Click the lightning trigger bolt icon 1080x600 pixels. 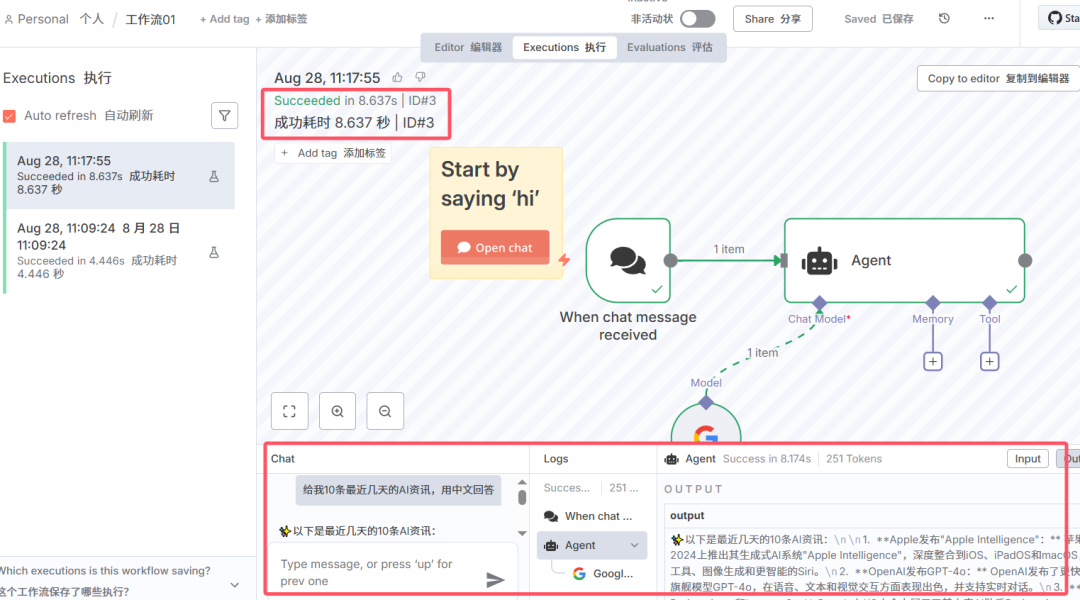564,260
